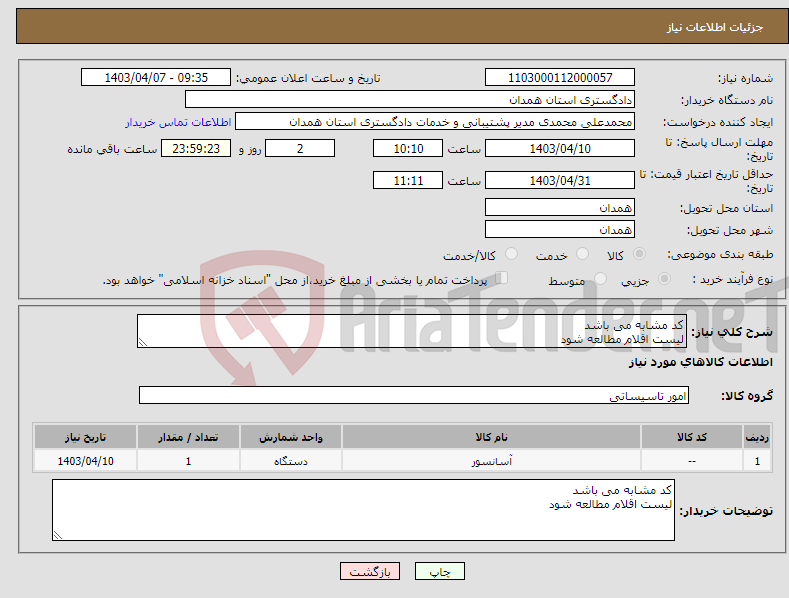Toggle the اسناد خزانه اسلامی payment checkbox
Viewport: 789px width, 598px height.
(x=501, y=277)
